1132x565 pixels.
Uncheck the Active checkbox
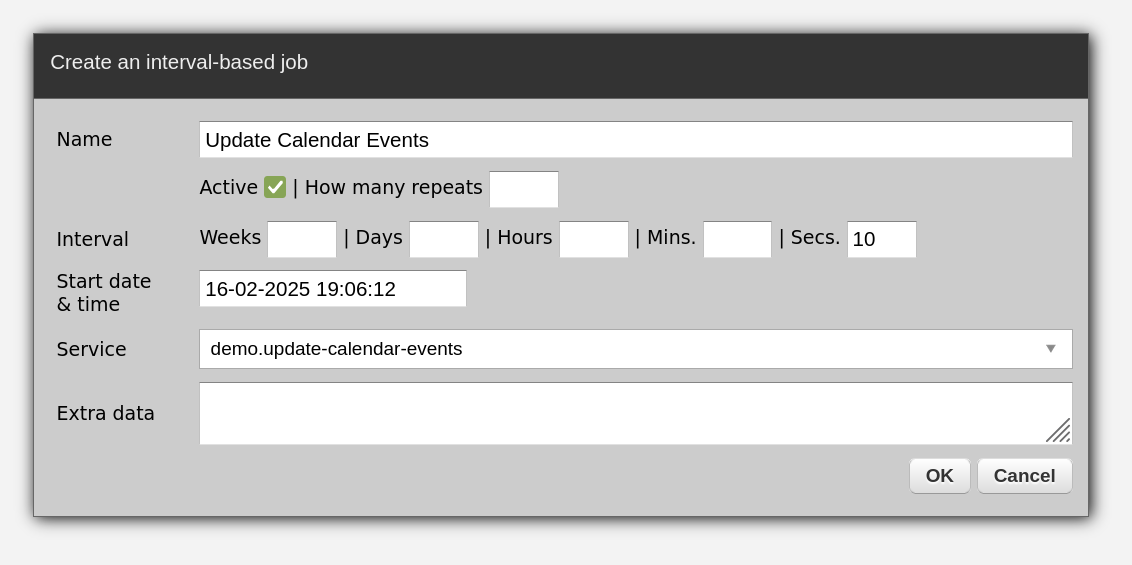[275, 187]
